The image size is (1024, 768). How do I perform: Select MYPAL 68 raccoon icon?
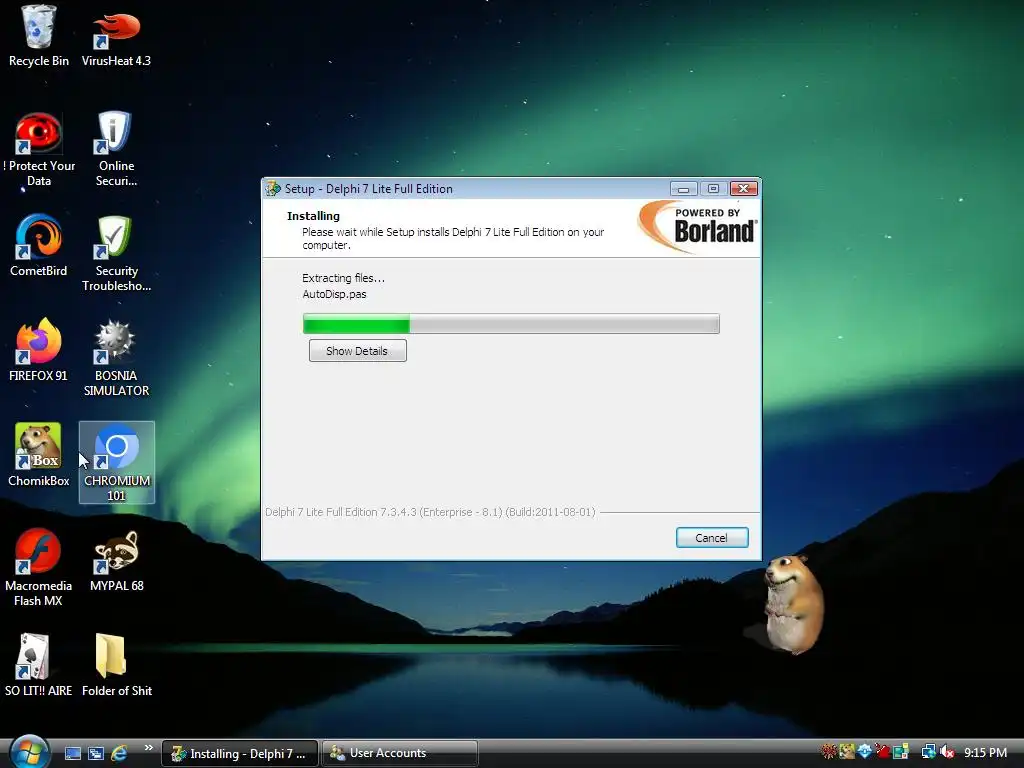[116, 560]
